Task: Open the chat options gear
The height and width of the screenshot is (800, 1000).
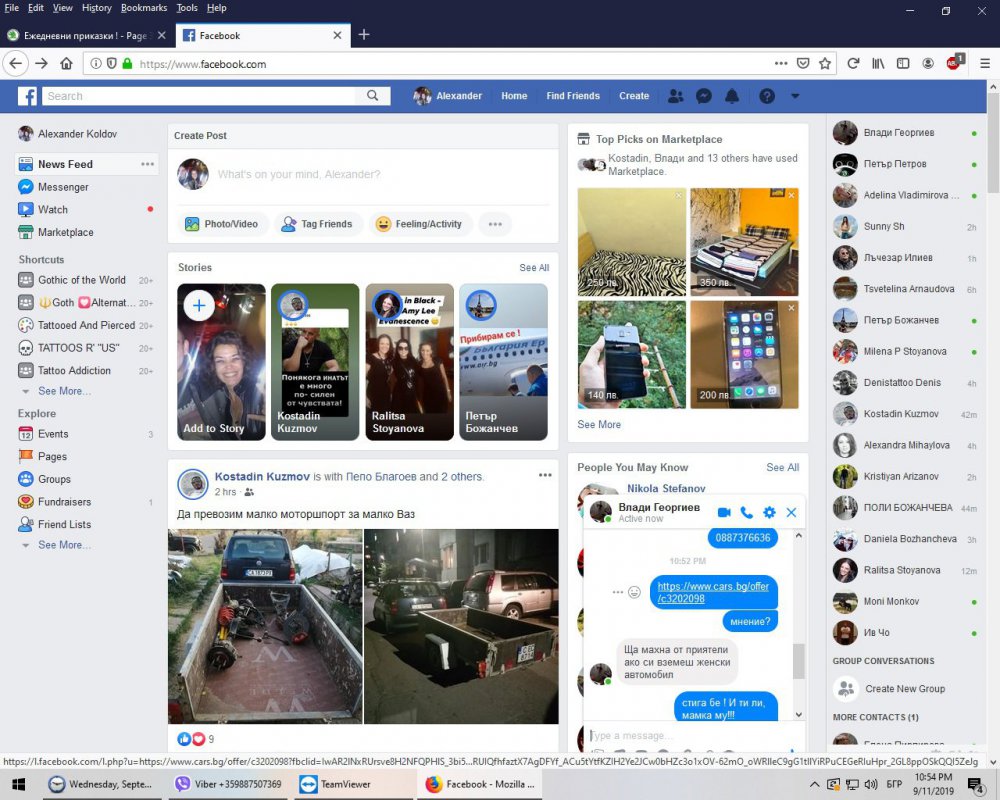Action: [x=769, y=512]
